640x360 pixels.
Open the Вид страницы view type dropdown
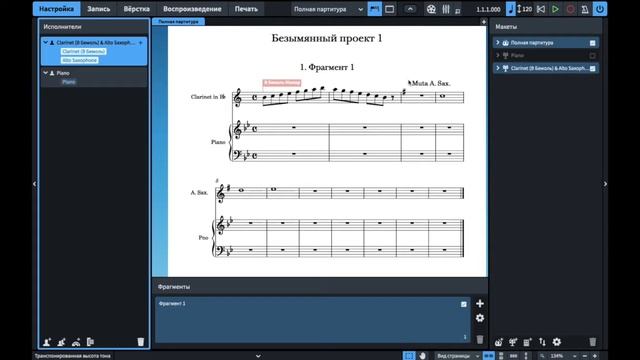pyautogui.click(x=458, y=356)
